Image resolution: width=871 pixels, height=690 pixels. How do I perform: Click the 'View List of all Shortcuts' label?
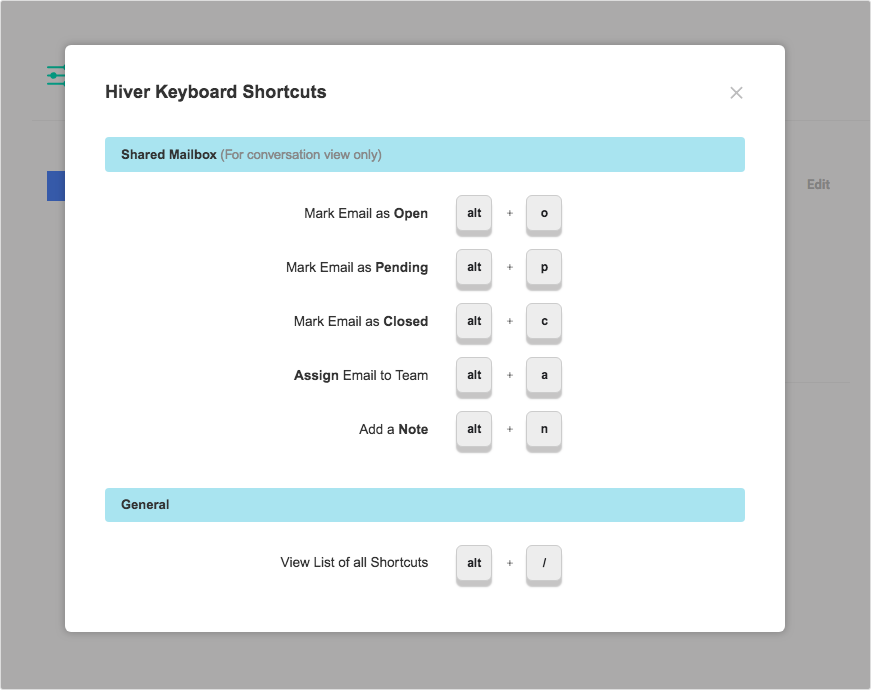point(354,563)
